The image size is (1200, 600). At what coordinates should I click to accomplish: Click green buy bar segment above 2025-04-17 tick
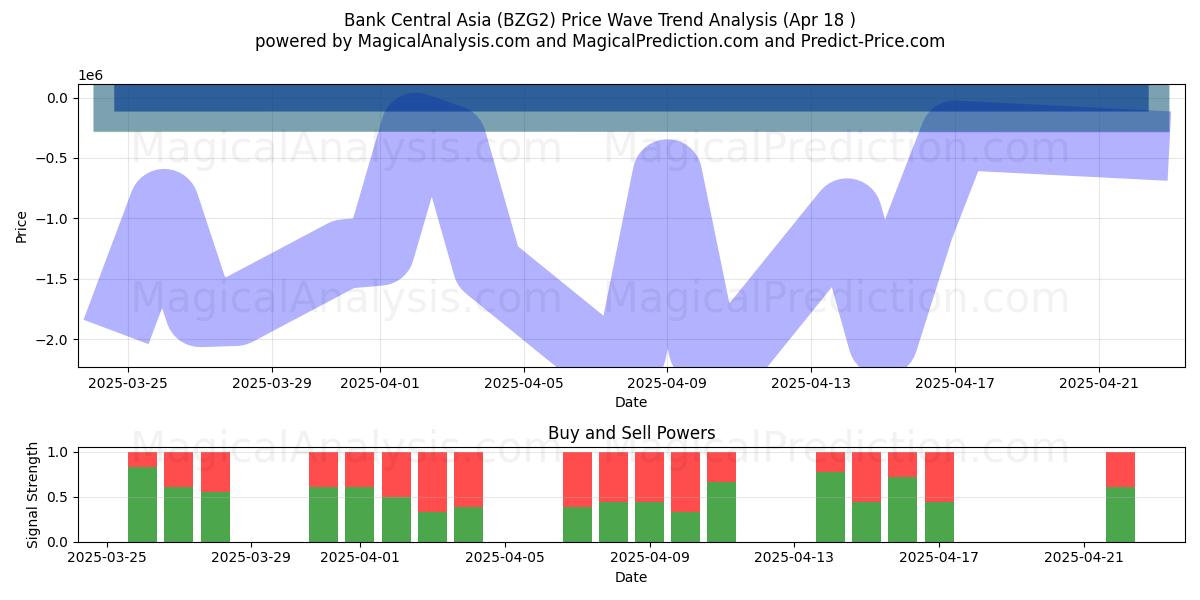click(939, 522)
